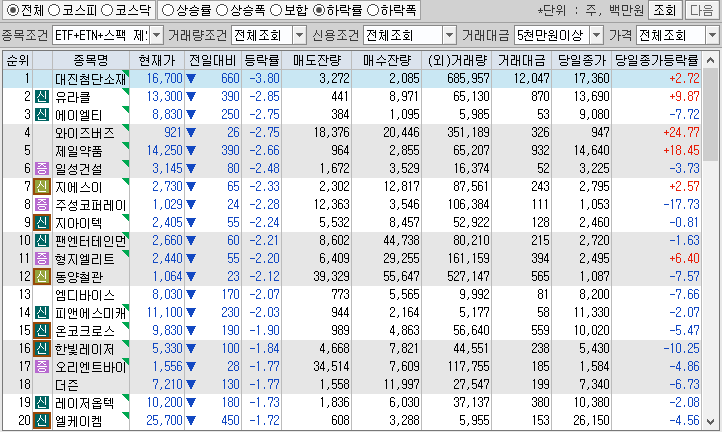Screen dimensions: 722x432
Task: Click the 다음 button
Action: tap(702, 10)
